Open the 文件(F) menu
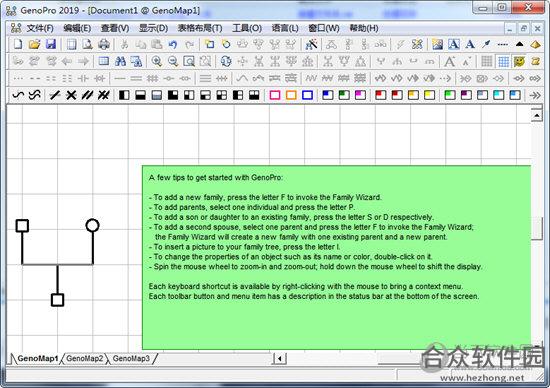Screen dimensions: 550x388 (x=40, y=28)
